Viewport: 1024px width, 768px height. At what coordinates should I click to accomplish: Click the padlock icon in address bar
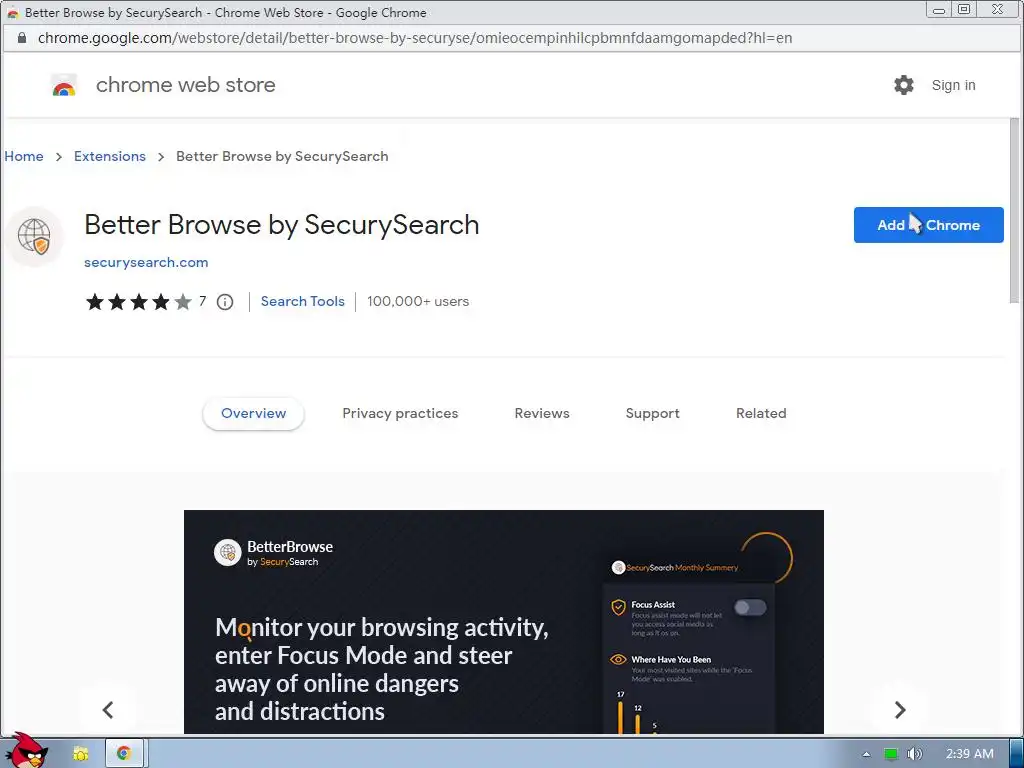point(22,38)
